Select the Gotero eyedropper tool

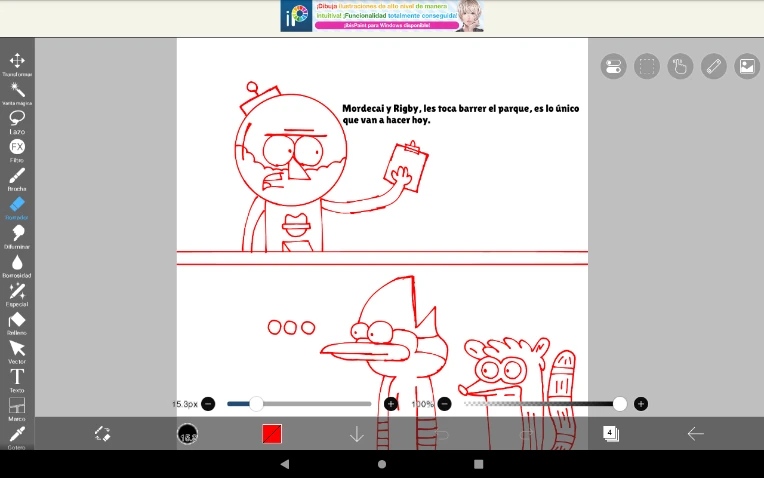coord(17,438)
